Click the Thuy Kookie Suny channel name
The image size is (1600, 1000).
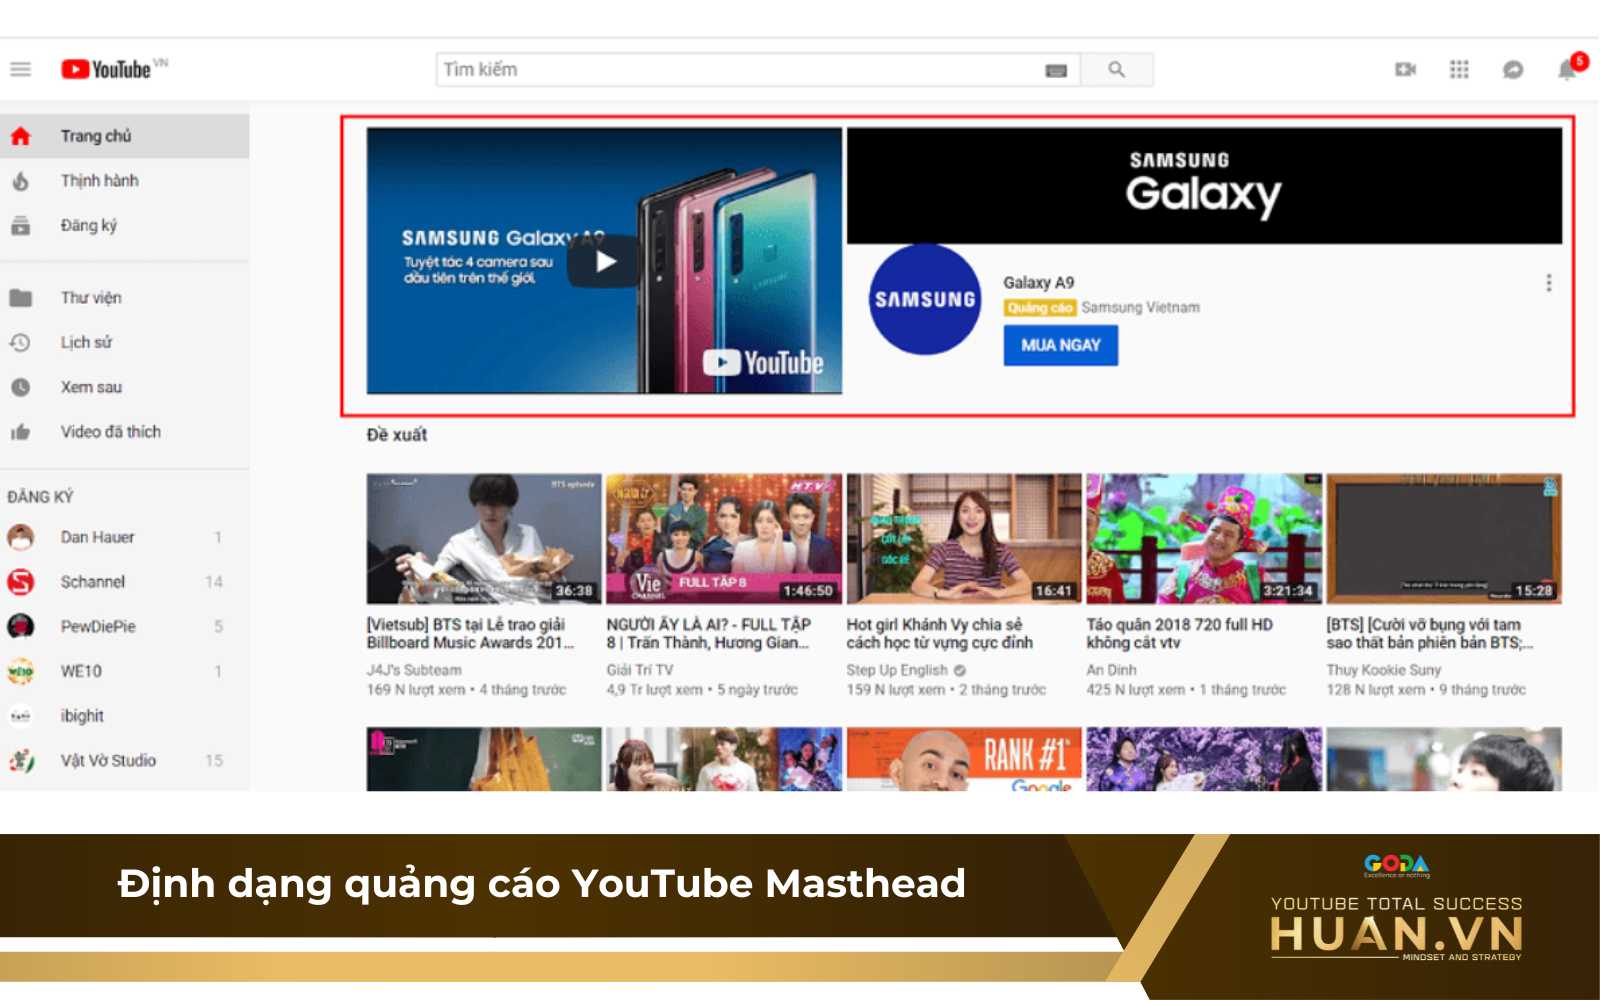tap(1384, 670)
